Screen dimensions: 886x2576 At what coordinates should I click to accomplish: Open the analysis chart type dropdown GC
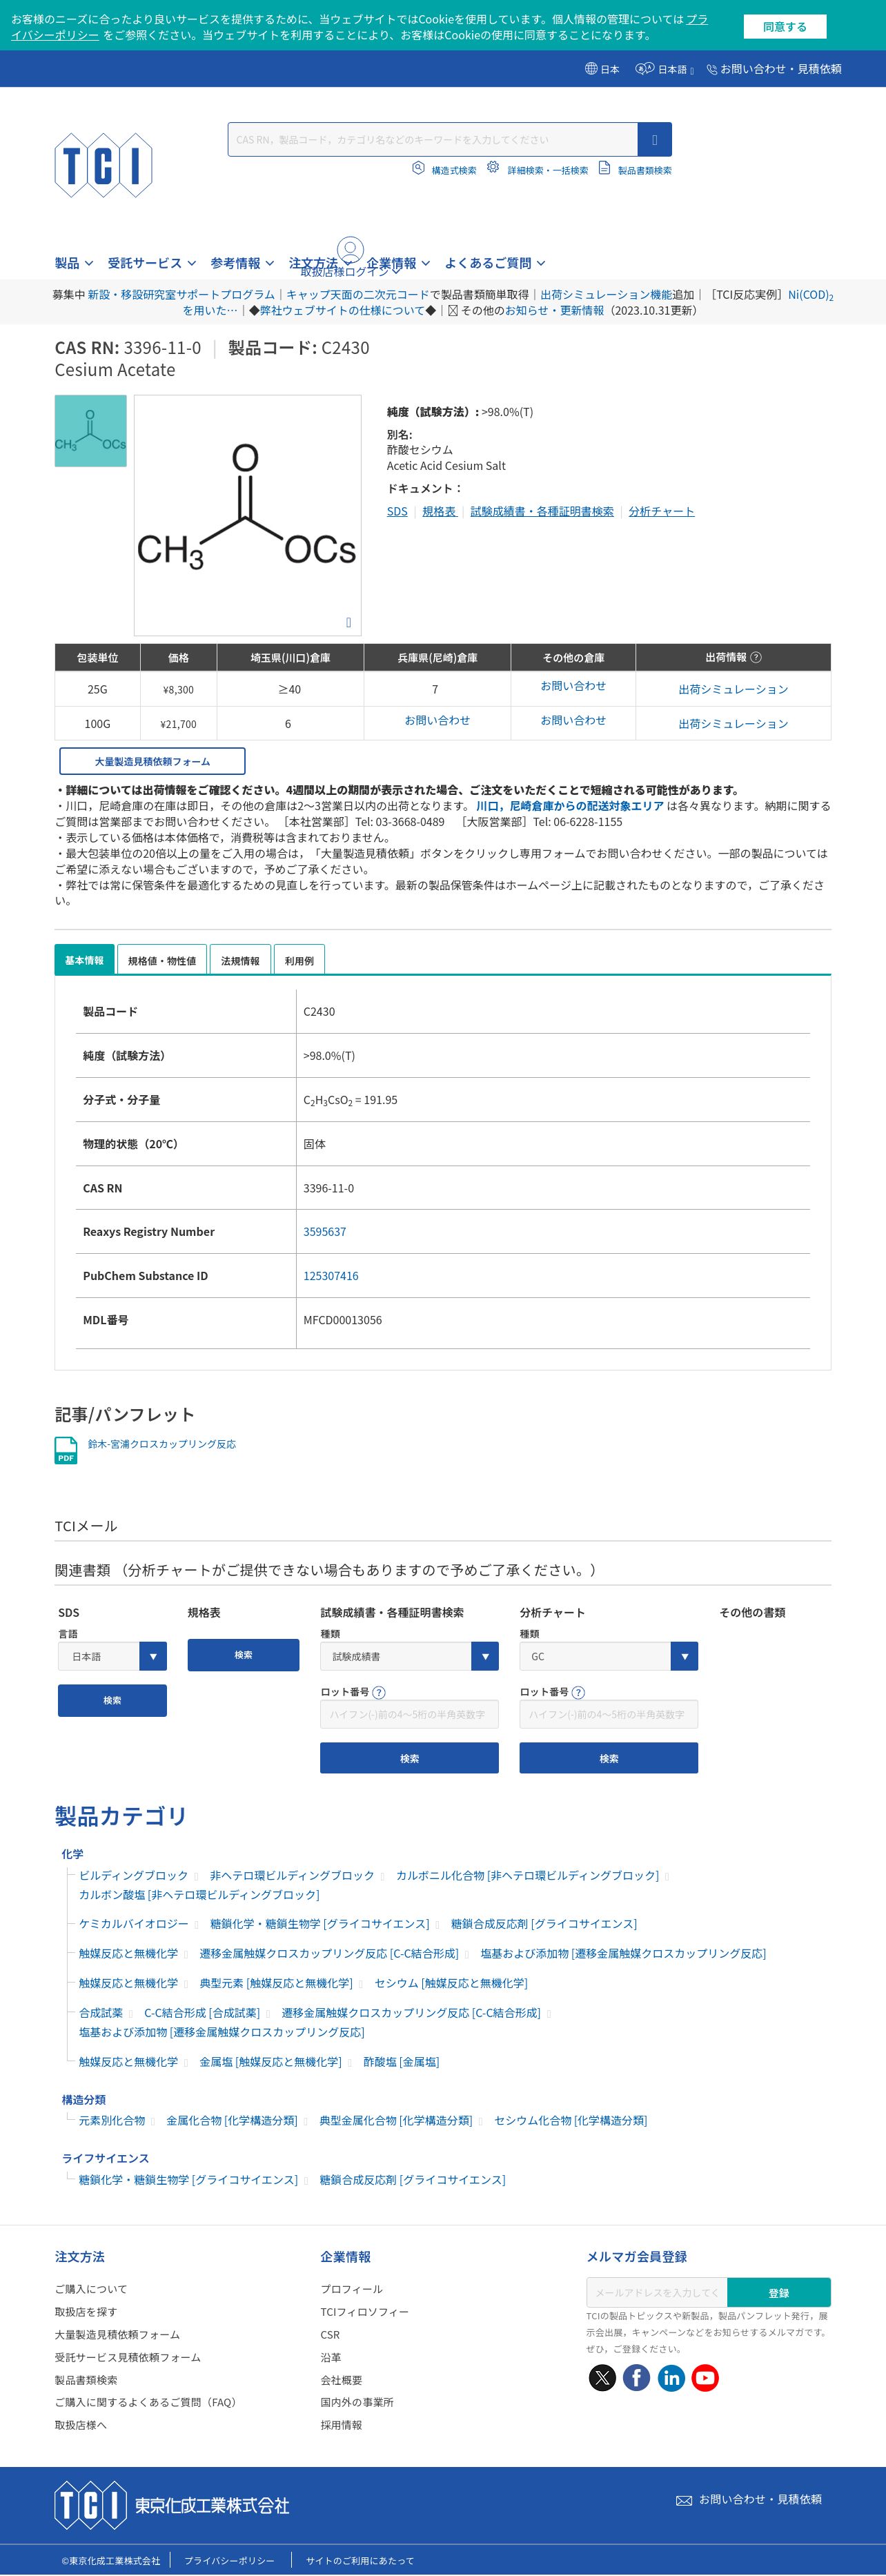point(608,1656)
